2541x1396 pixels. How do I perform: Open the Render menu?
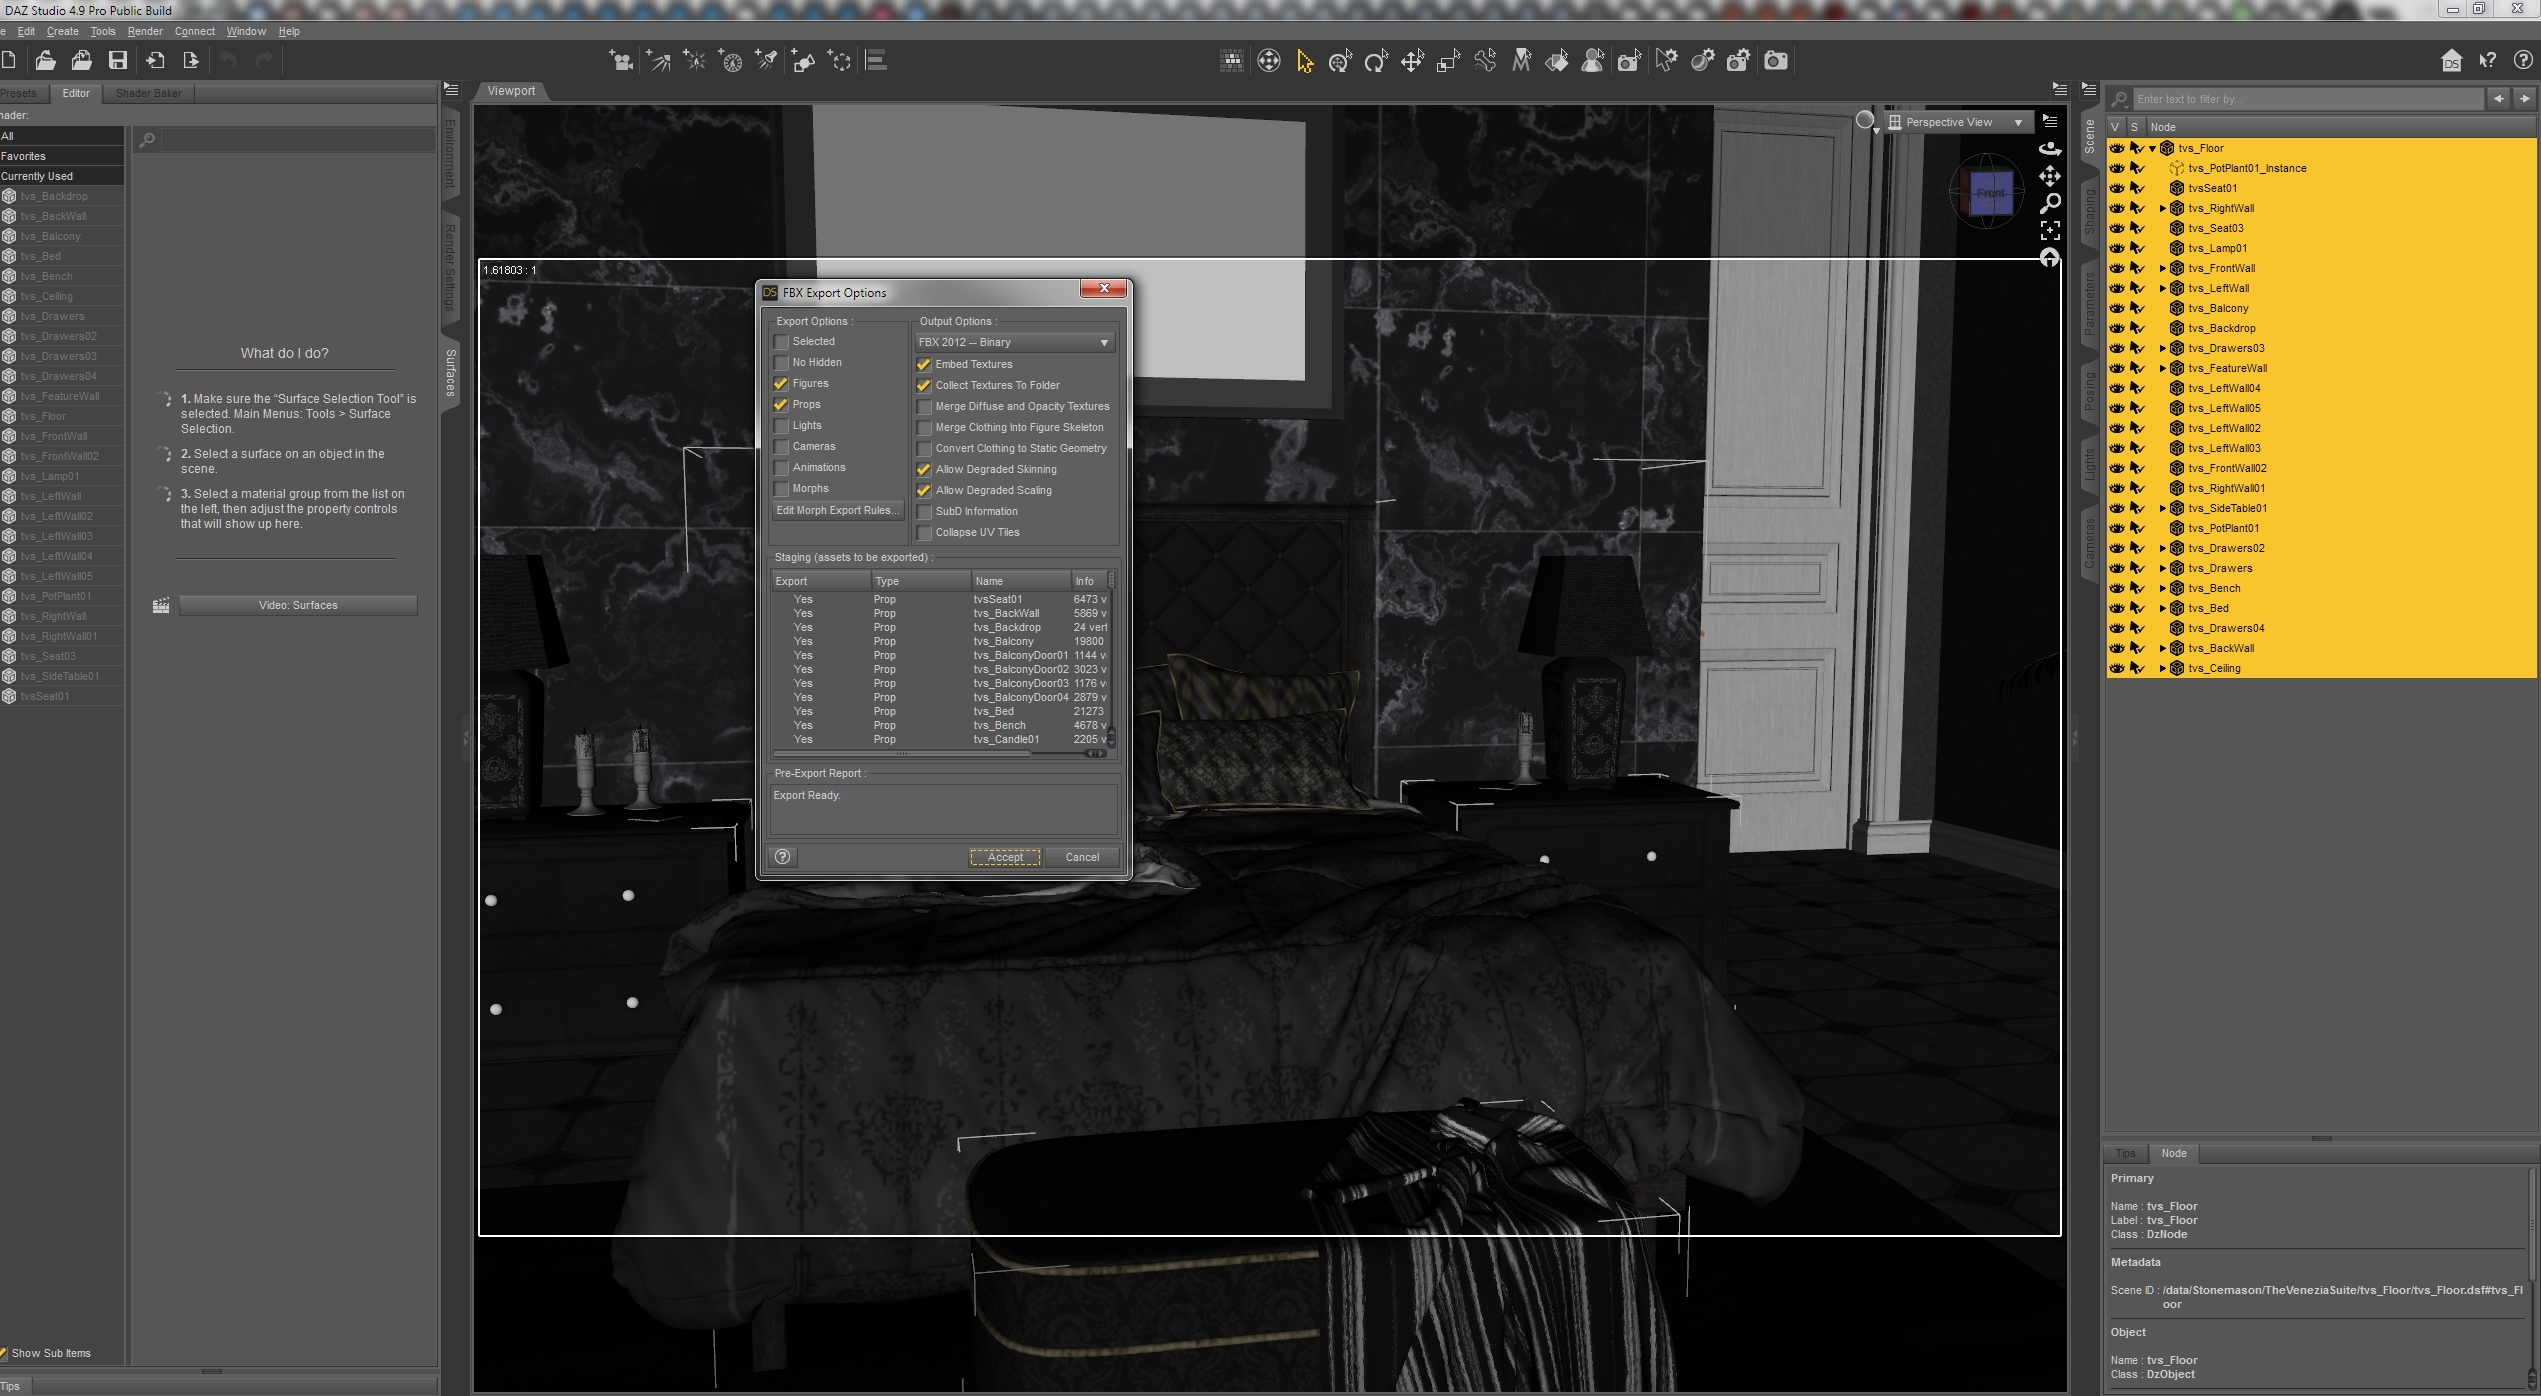144,31
